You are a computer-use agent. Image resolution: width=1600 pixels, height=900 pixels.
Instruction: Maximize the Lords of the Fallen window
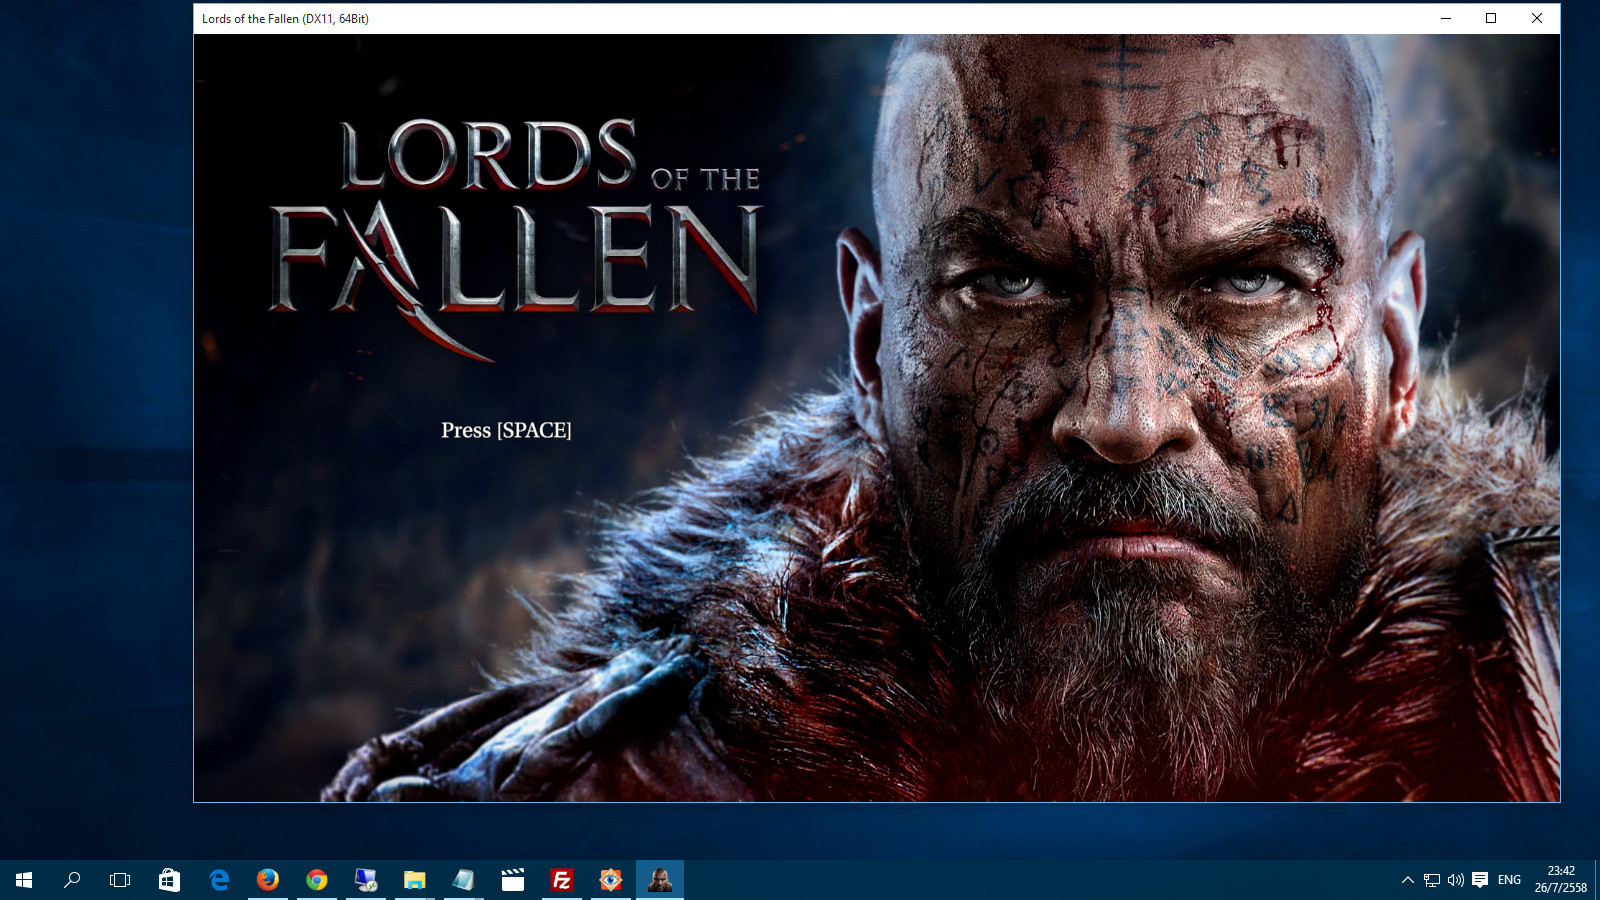click(1491, 18)
